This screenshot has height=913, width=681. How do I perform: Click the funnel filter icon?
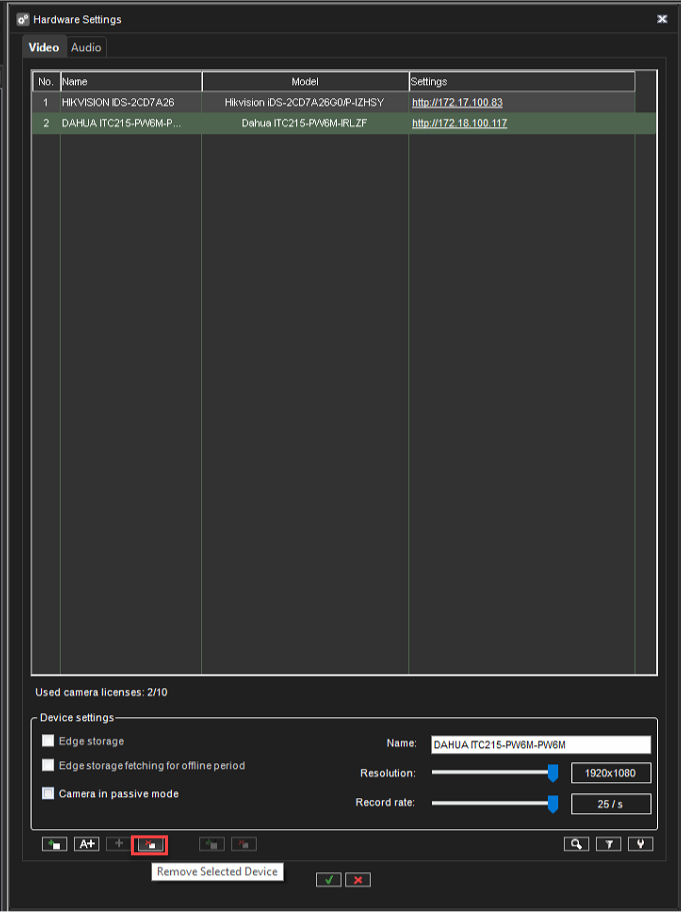(608, 844)
